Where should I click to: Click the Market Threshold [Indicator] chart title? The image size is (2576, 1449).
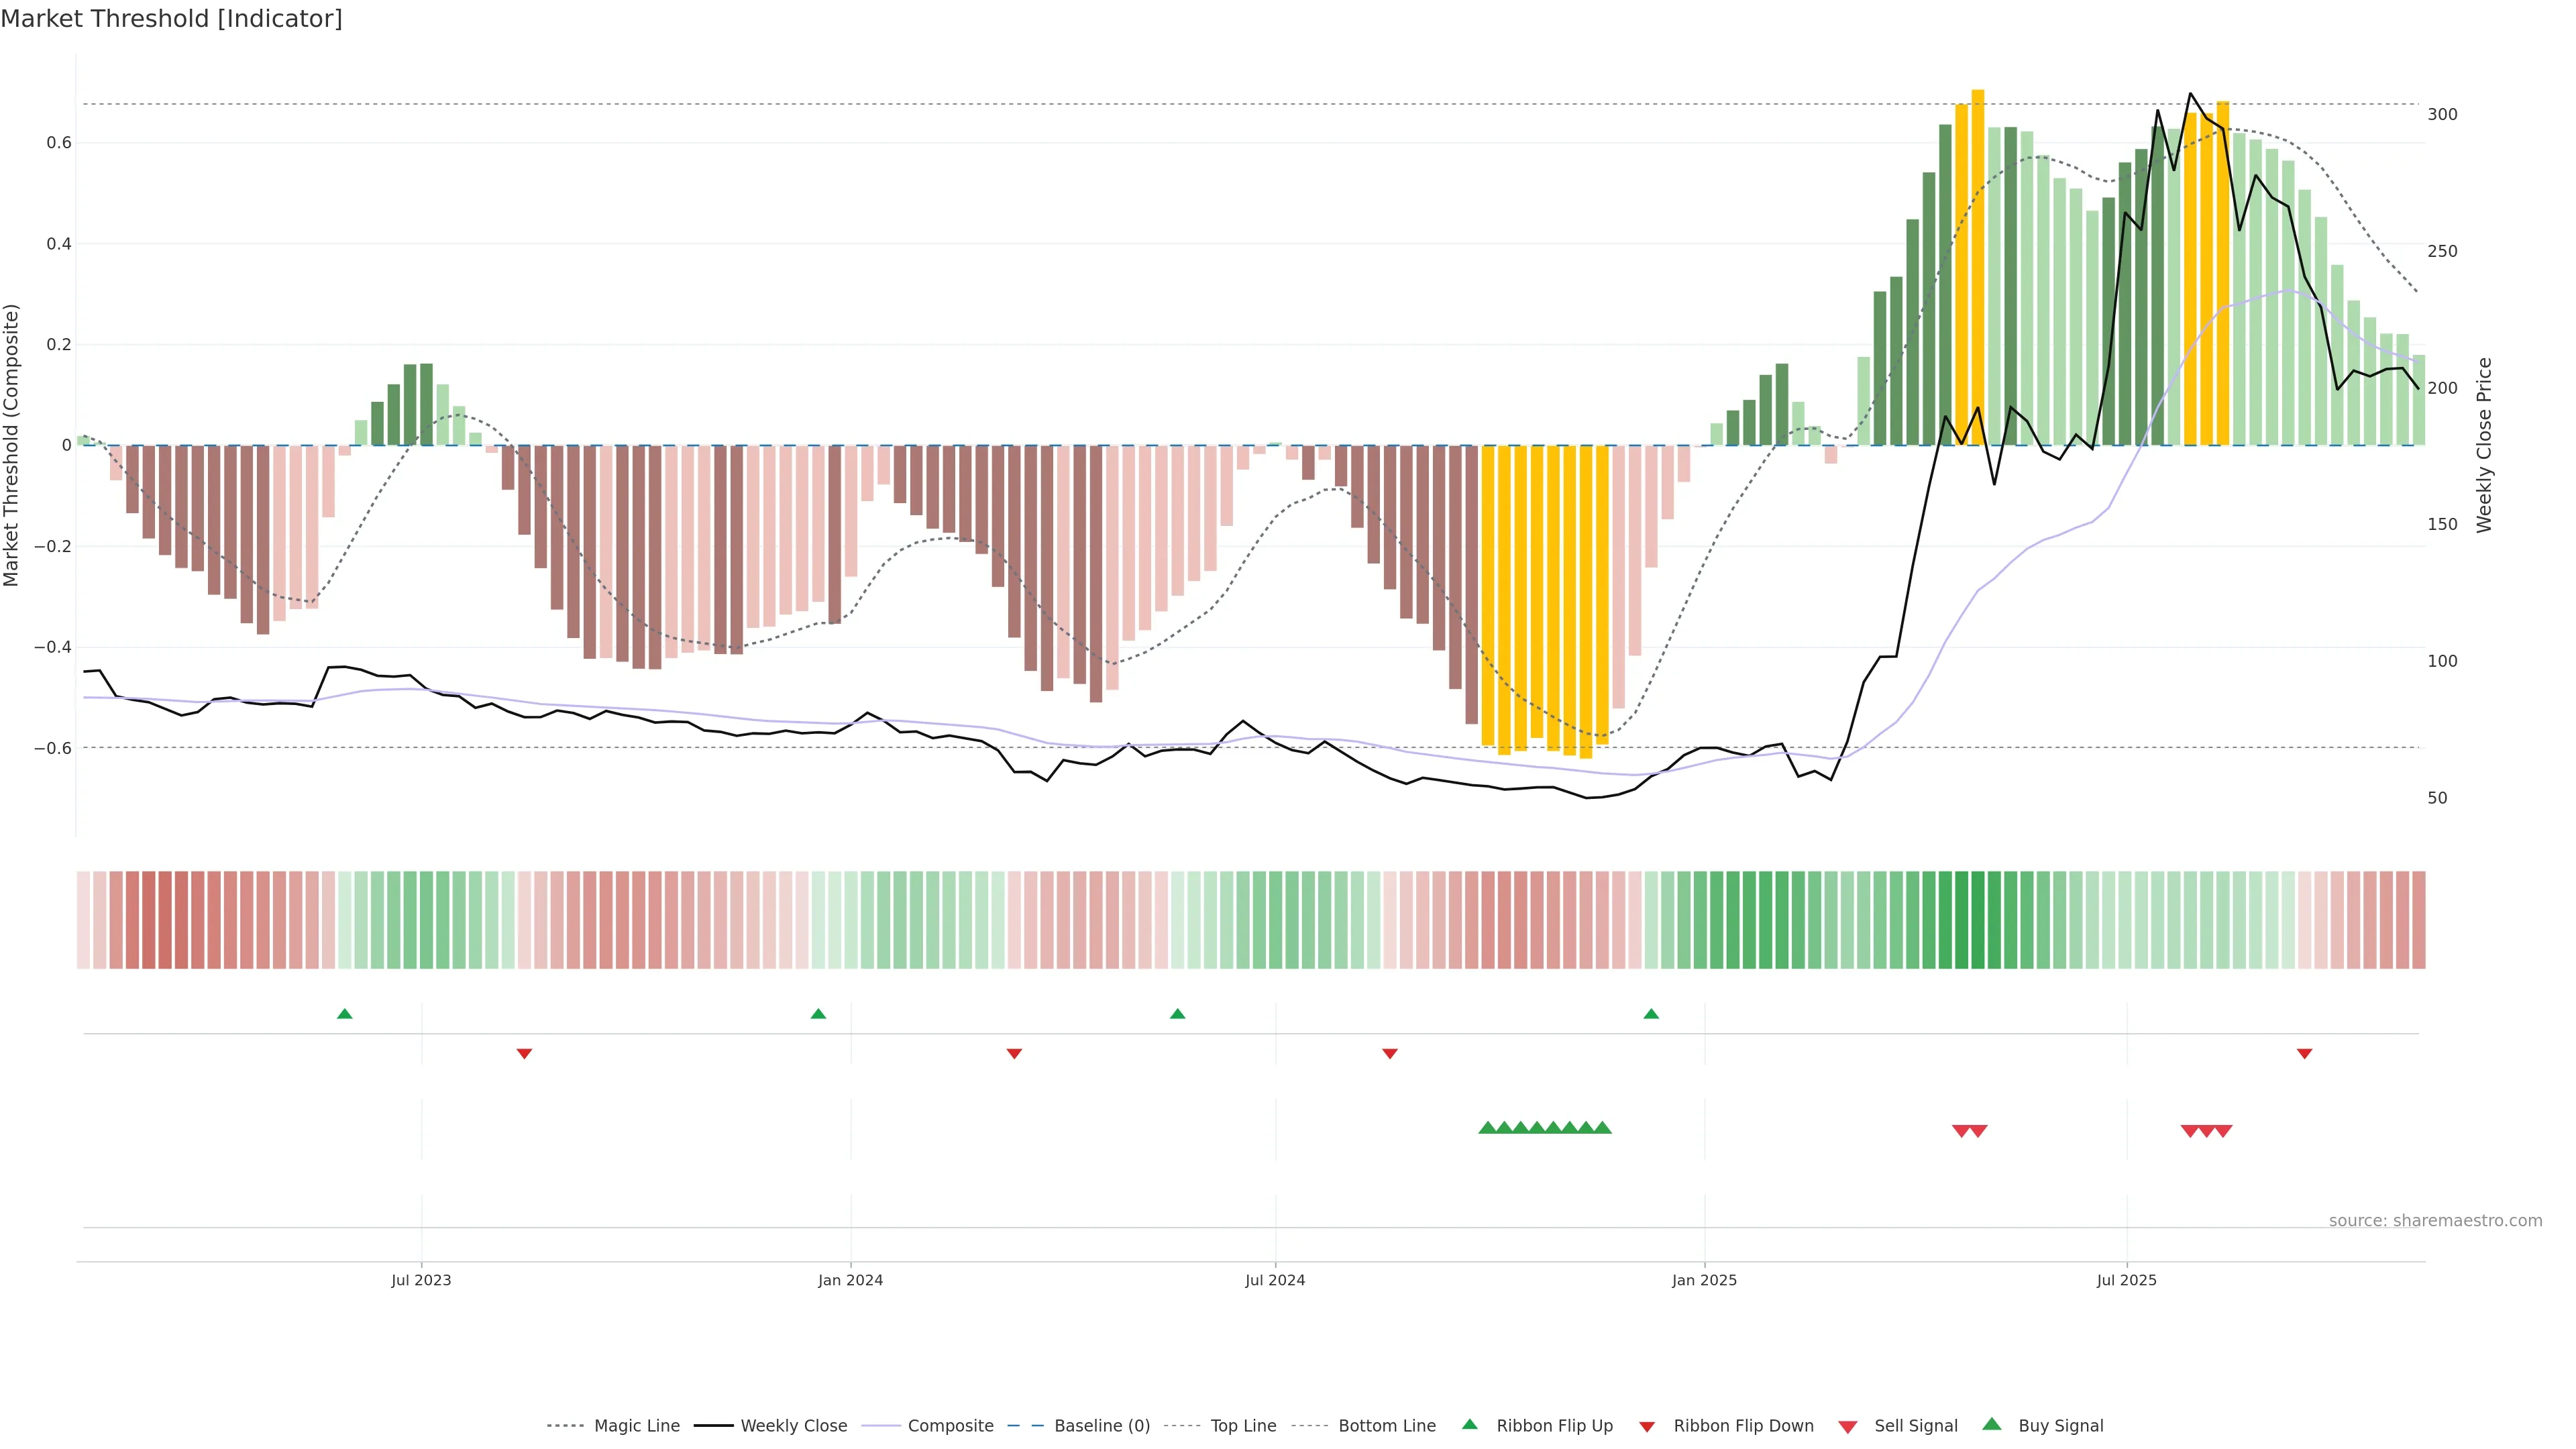[x=171, y=19]
